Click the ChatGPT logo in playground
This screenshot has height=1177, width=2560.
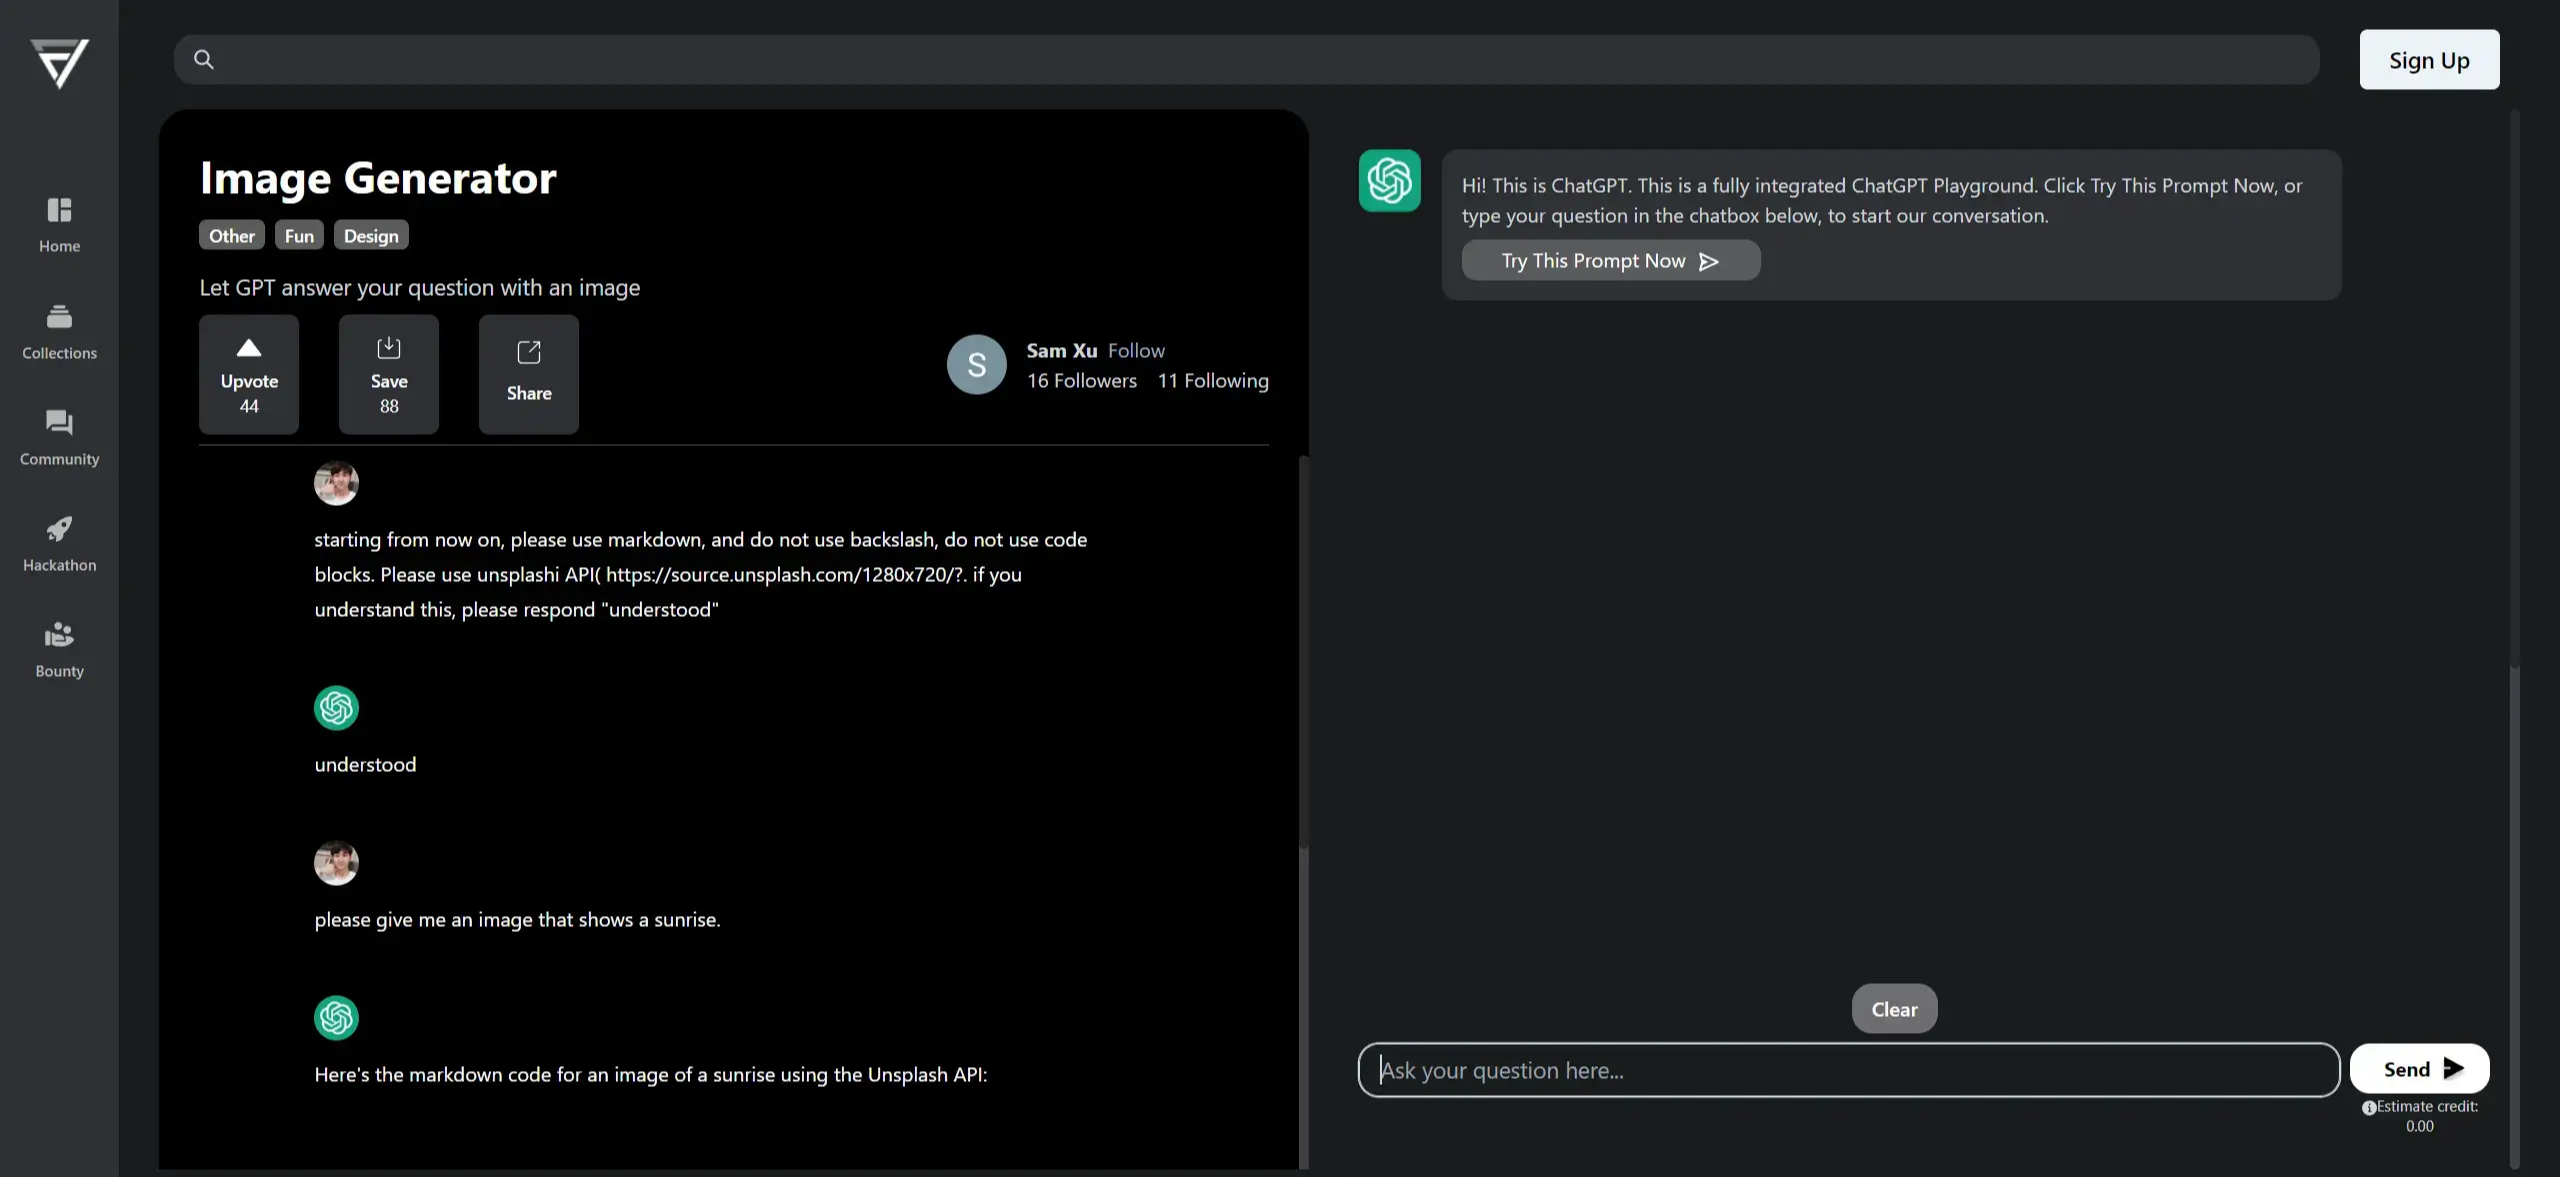(1389, 181)
